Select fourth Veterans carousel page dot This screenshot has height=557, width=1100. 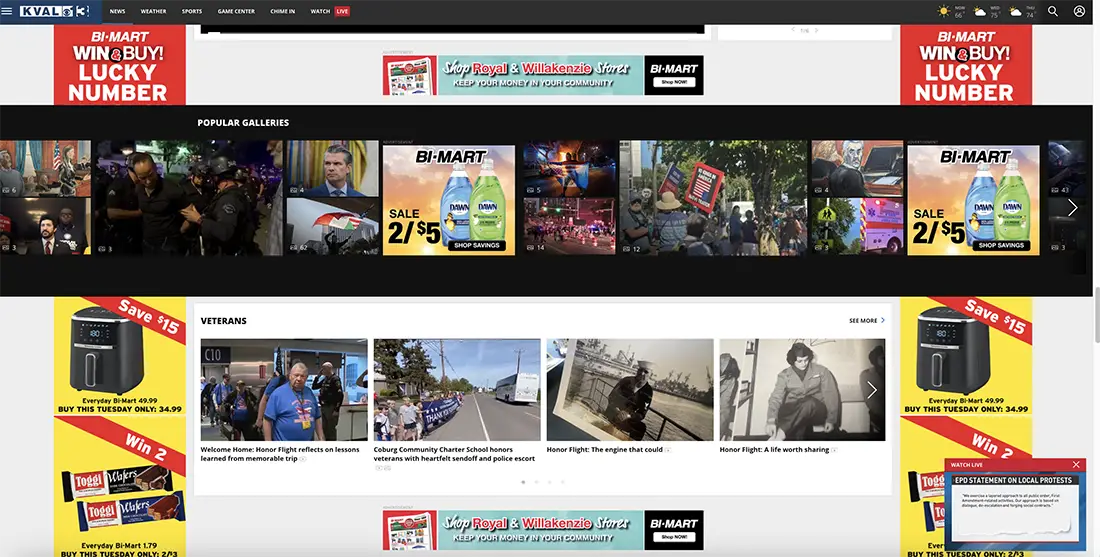[563, 482]
